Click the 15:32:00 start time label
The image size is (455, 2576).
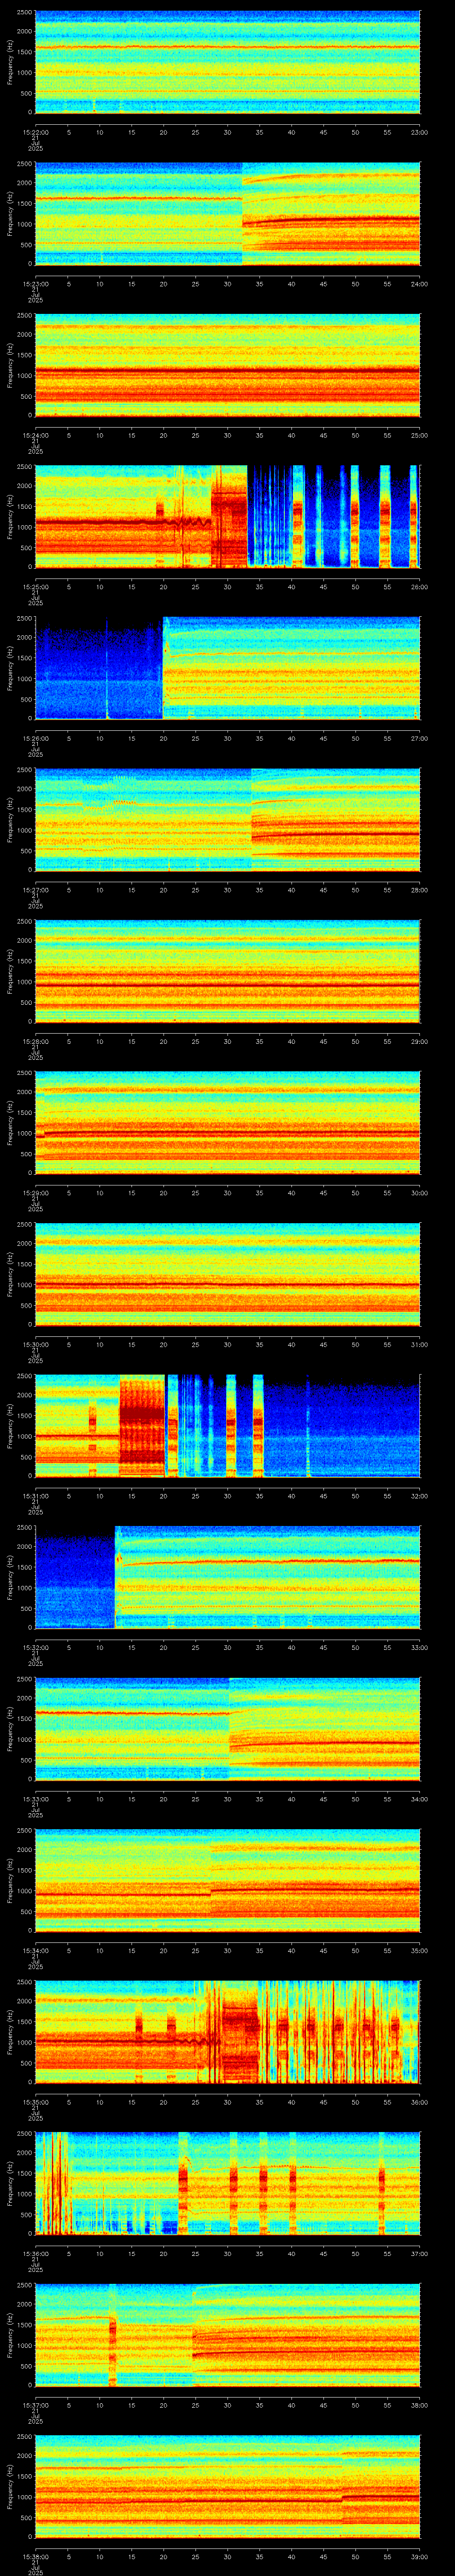[35, 1647]
